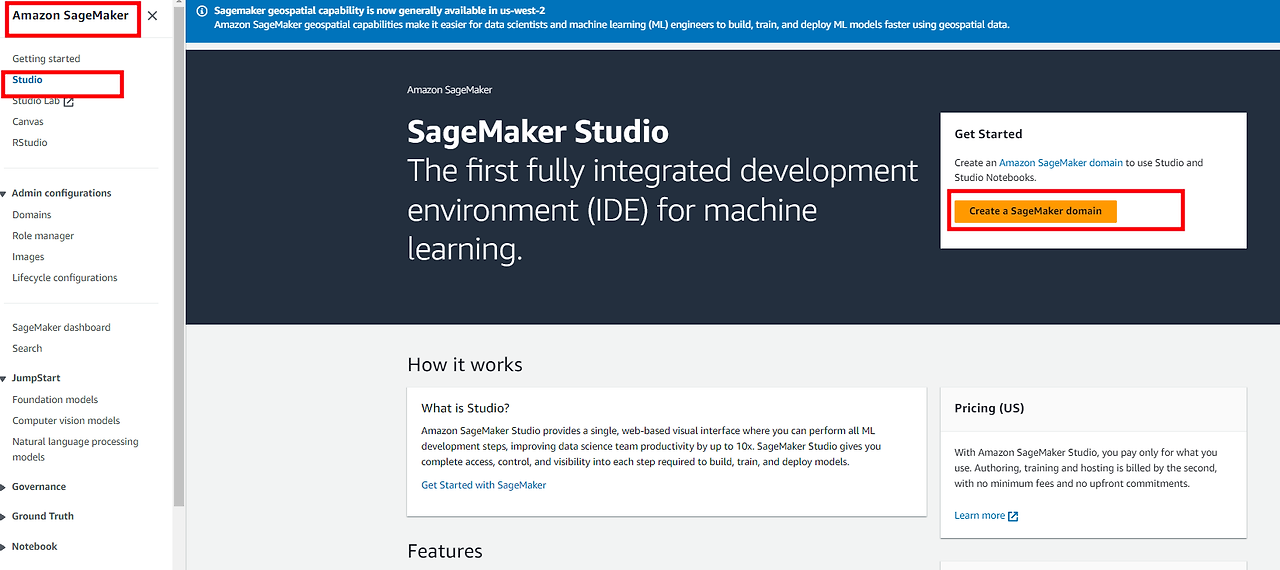Select Studio in the sidebar
Image resolution: width=1280 pixels, height=570 pixels.
(x=27, y=79)
